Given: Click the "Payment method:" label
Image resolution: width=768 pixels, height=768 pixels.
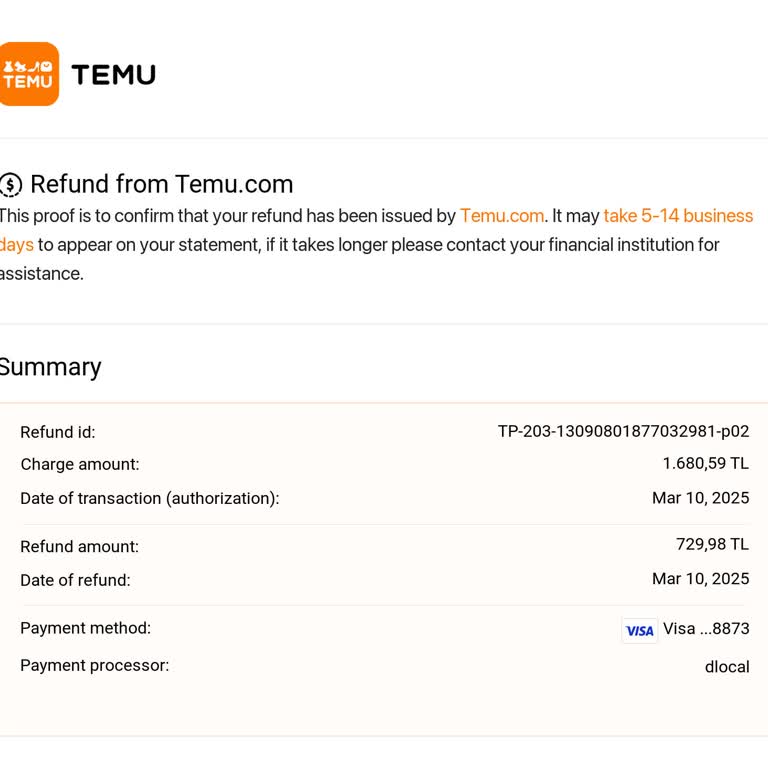Looking at the screenshot, I should tap(85, 628).
